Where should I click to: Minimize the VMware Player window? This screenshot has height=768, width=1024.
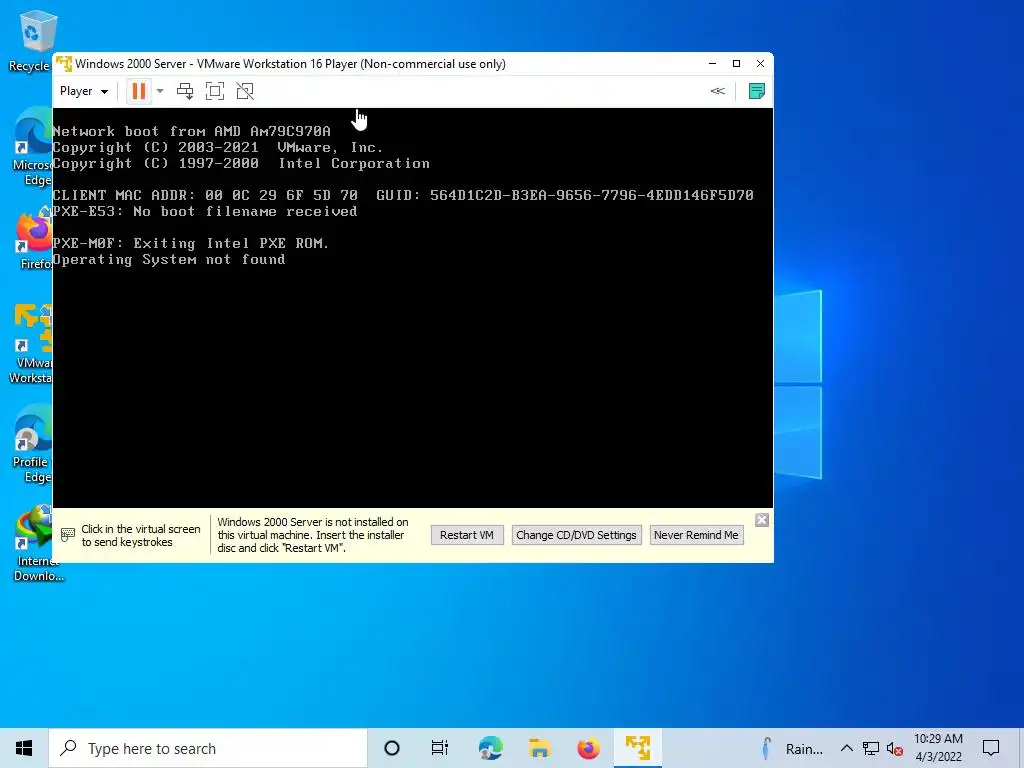pos(712,63)
